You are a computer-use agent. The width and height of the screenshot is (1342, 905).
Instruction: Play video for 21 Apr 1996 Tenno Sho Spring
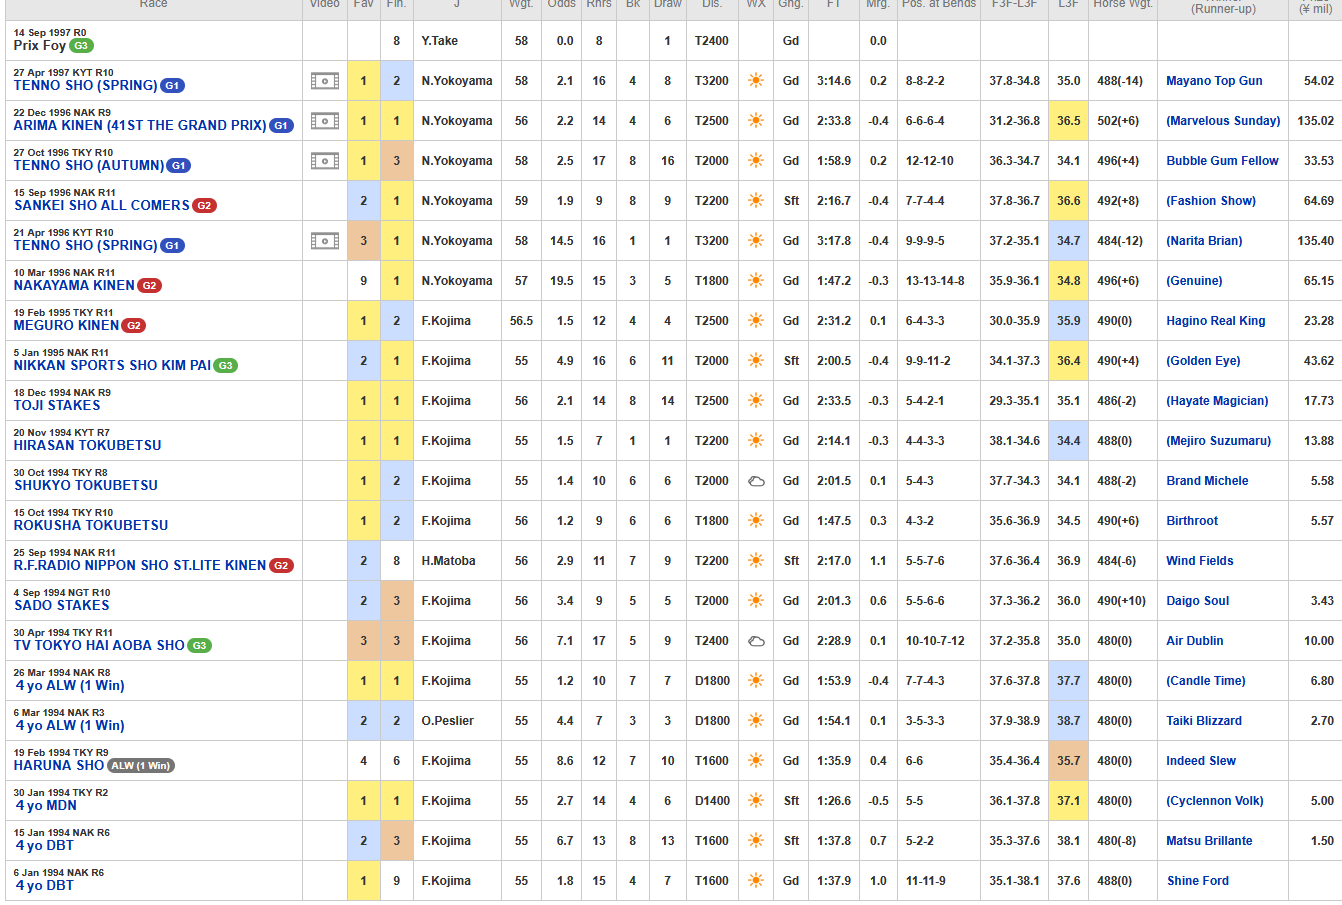(x=325, y=241)
